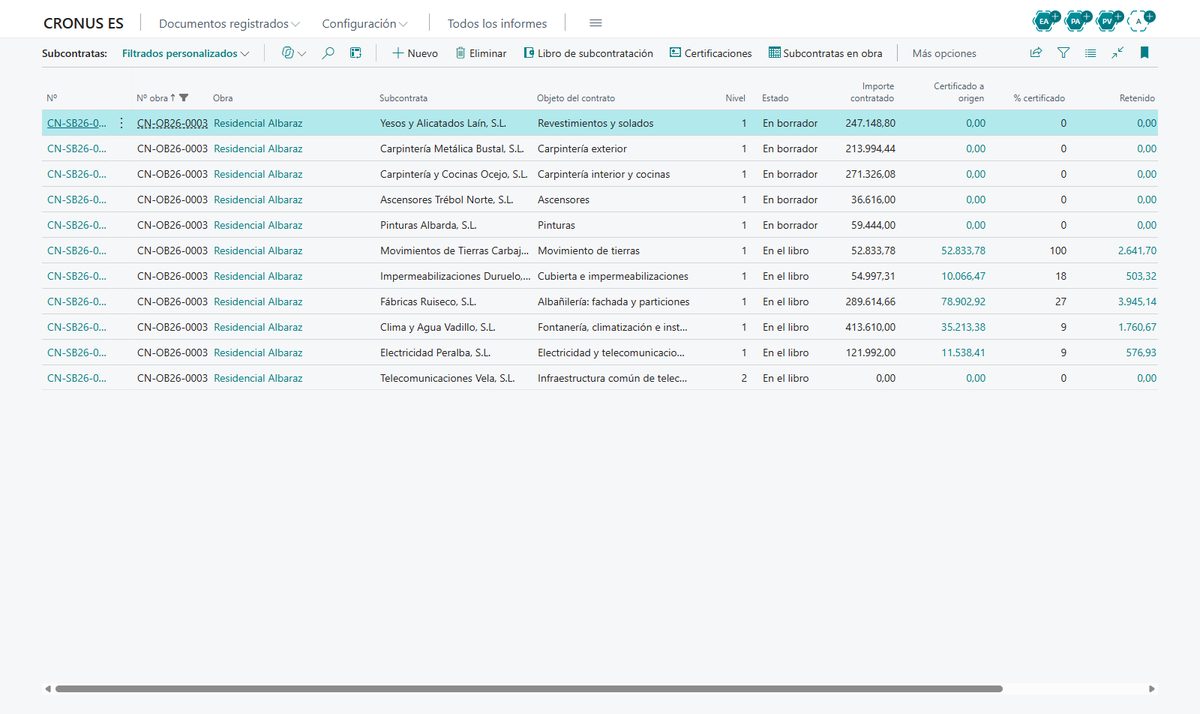Click the bookmark icon
The image size is (1200, 714).
coord(1144,53)
